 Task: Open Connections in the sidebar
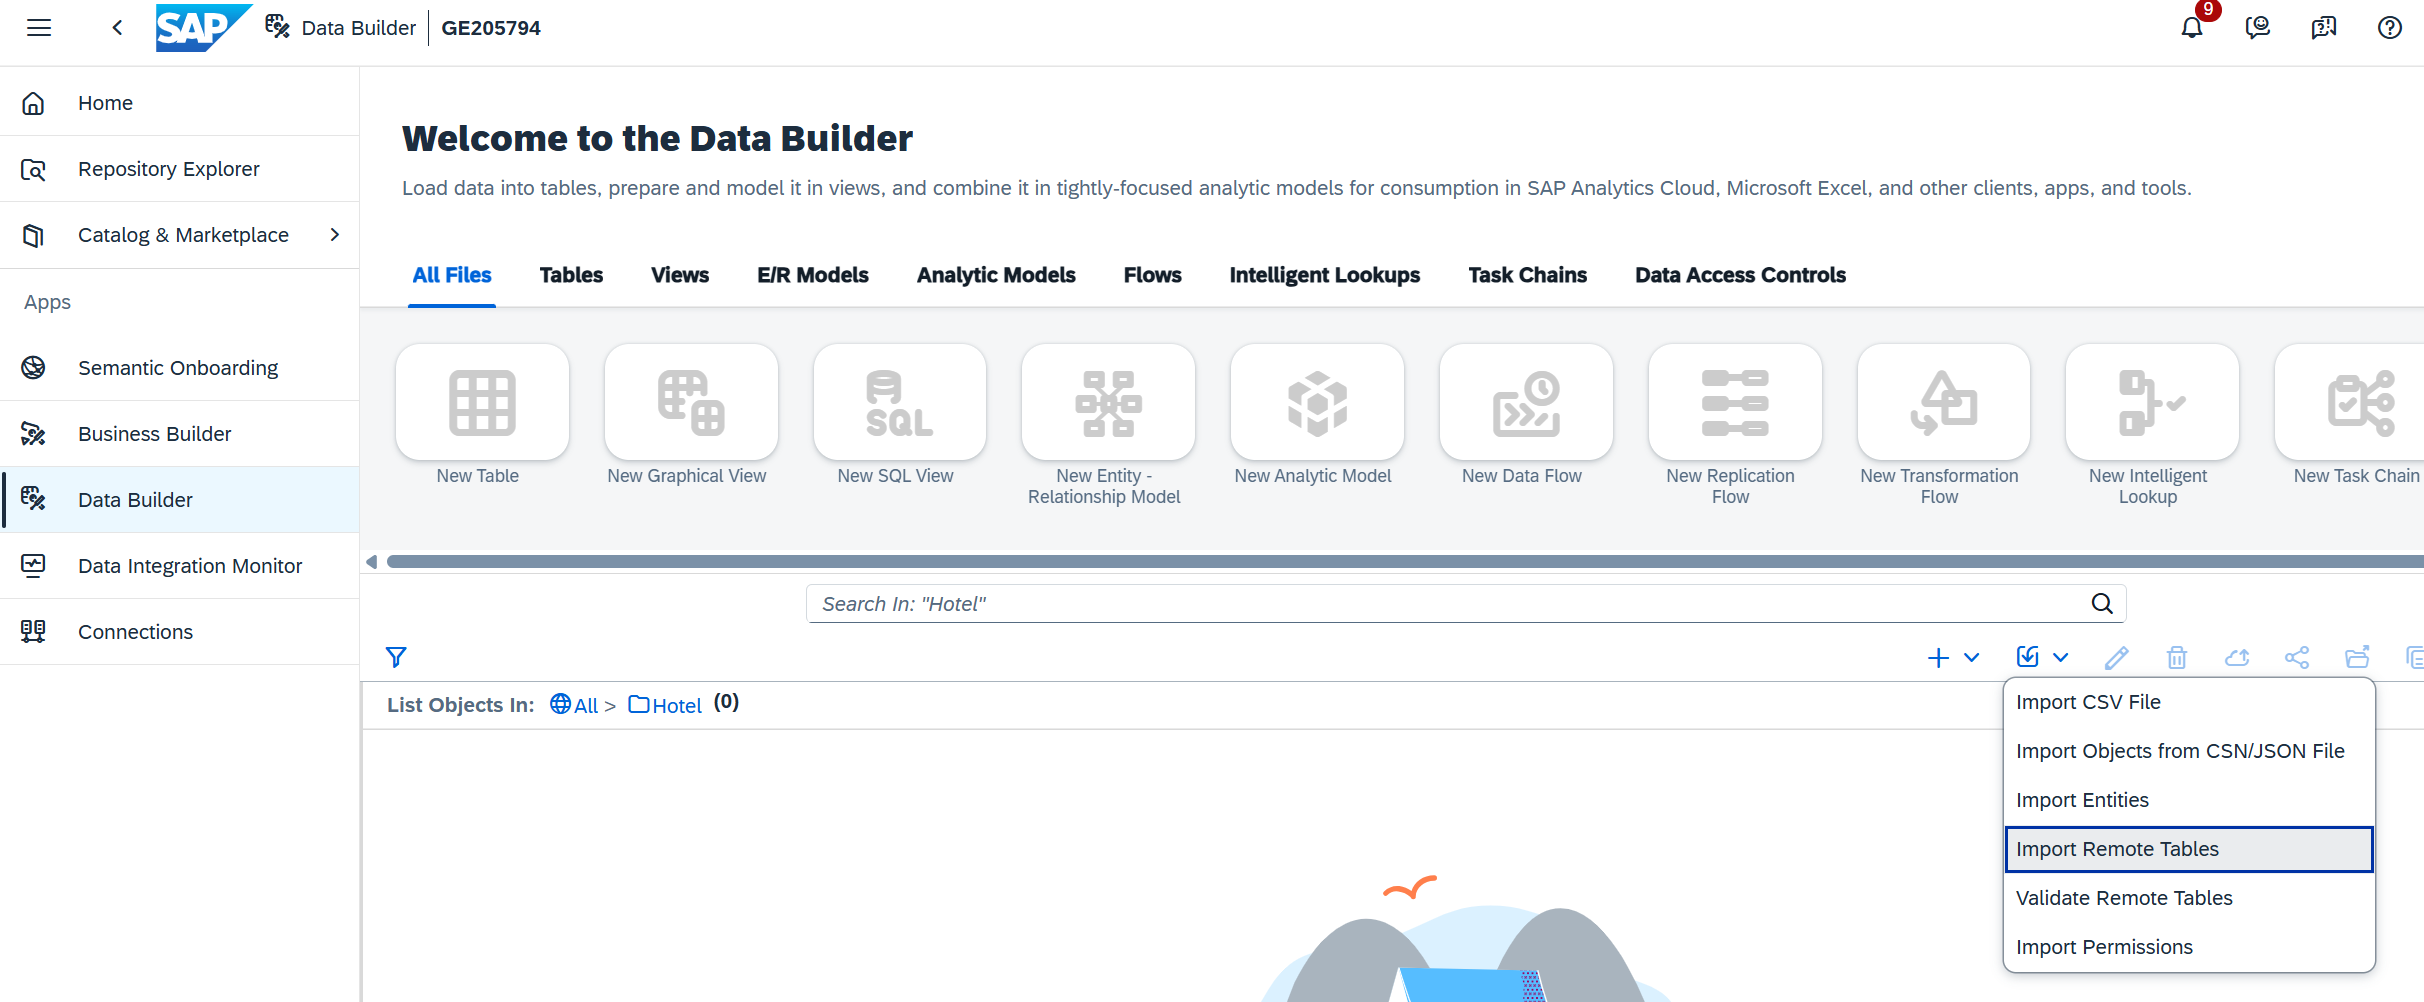click(180, 632)
